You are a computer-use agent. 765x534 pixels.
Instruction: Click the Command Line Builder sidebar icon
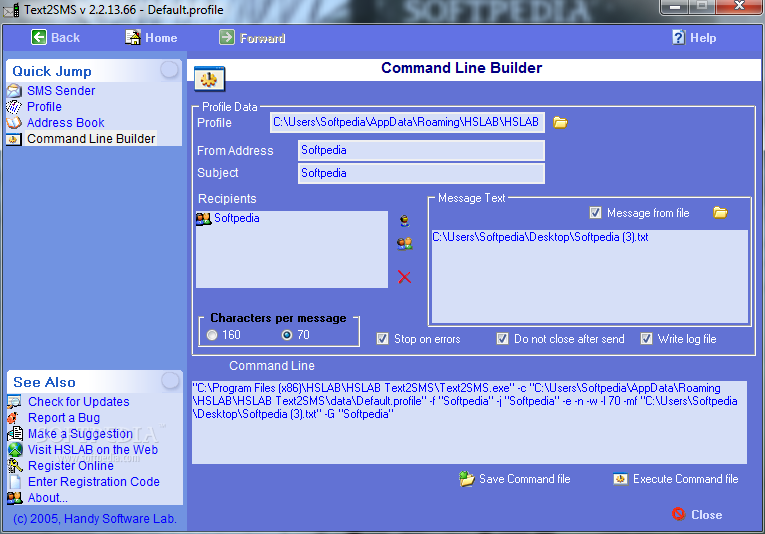[x=14, y=139]
